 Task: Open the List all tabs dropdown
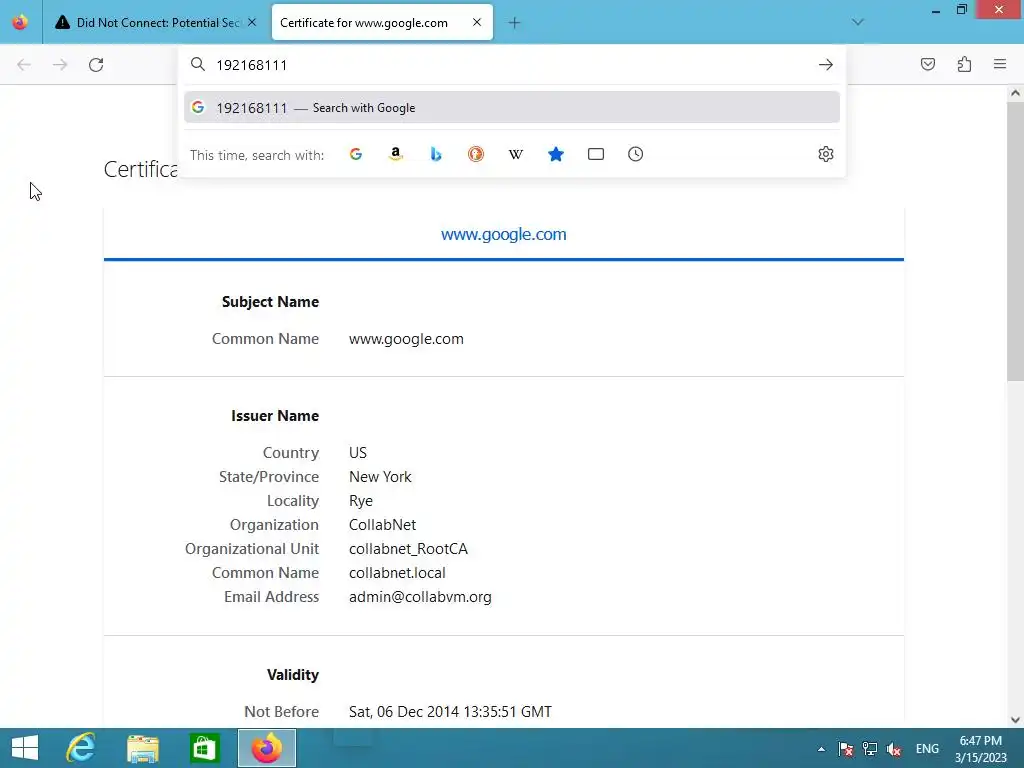857,22
